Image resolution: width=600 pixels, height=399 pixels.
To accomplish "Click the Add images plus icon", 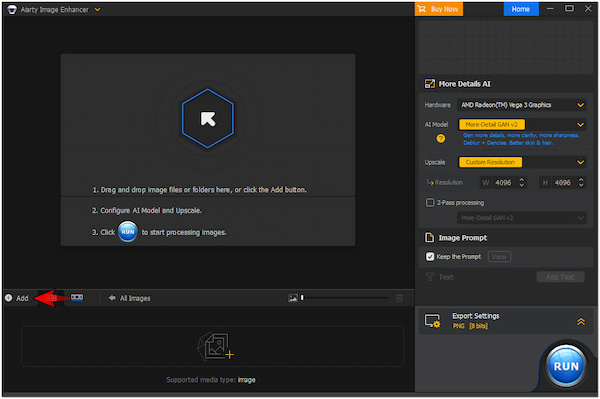I will 9,298.
